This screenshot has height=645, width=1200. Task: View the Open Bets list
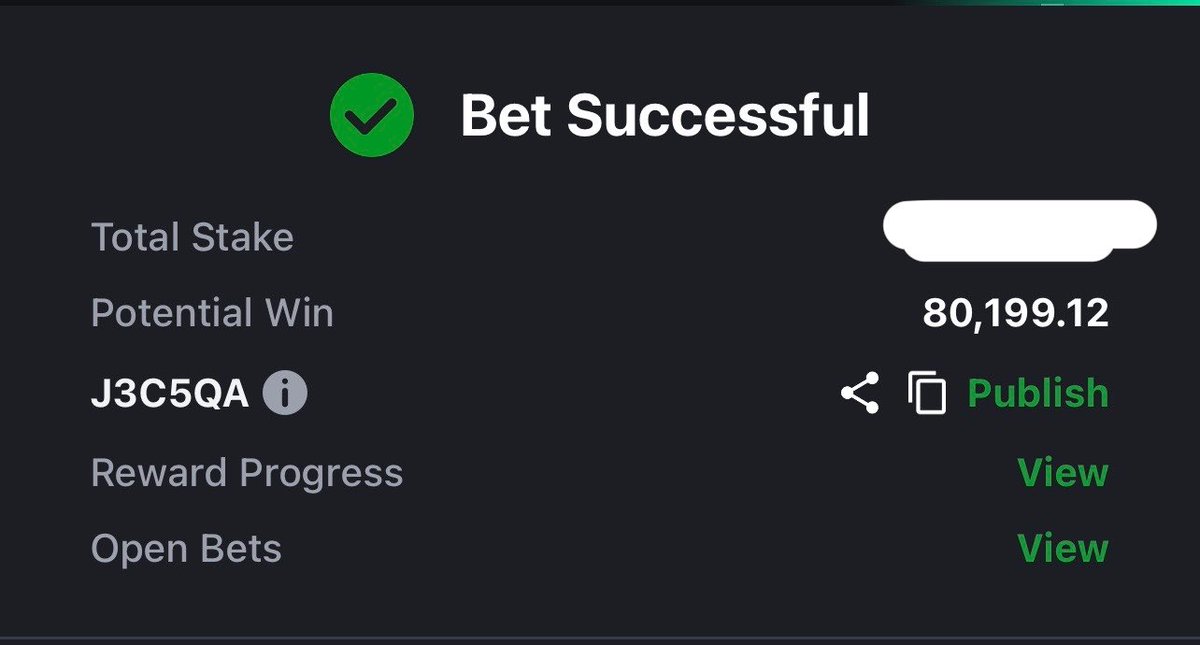tap(1063, 548)
